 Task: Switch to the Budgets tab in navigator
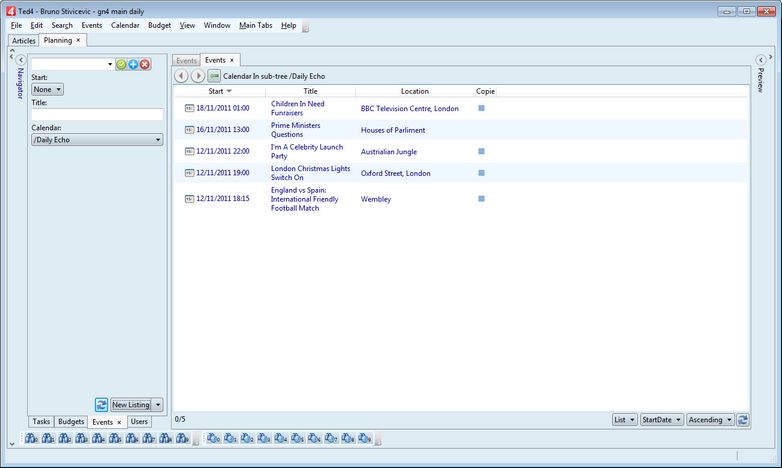[x=71, y=422]
